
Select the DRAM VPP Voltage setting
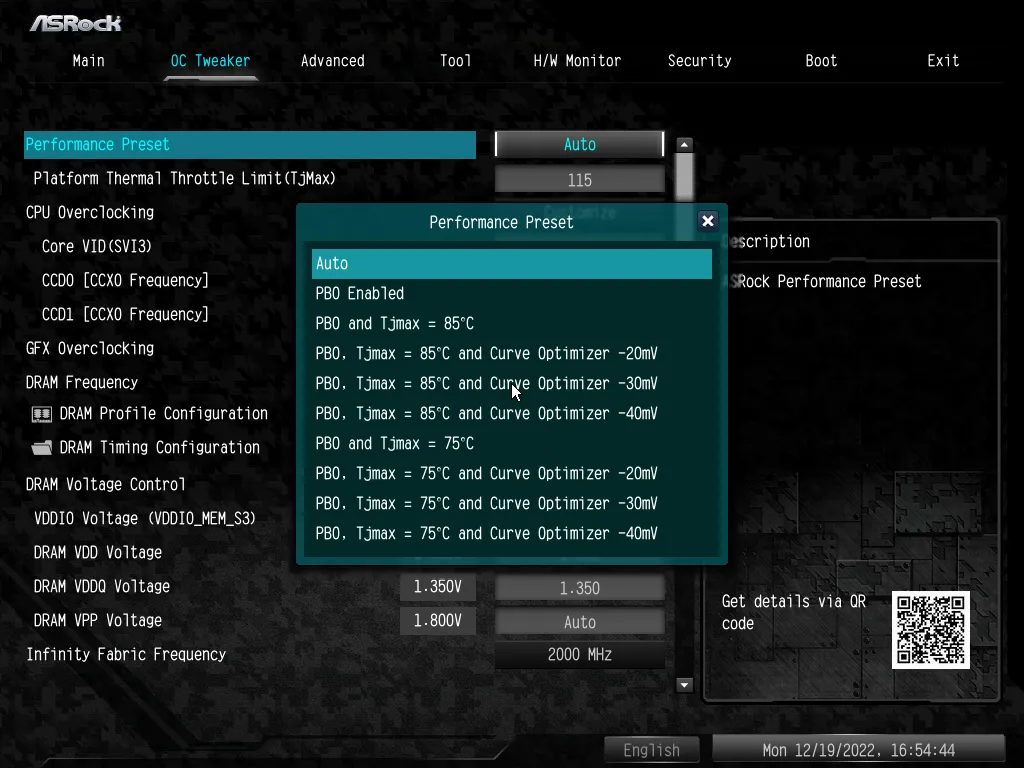pos(98,620)
